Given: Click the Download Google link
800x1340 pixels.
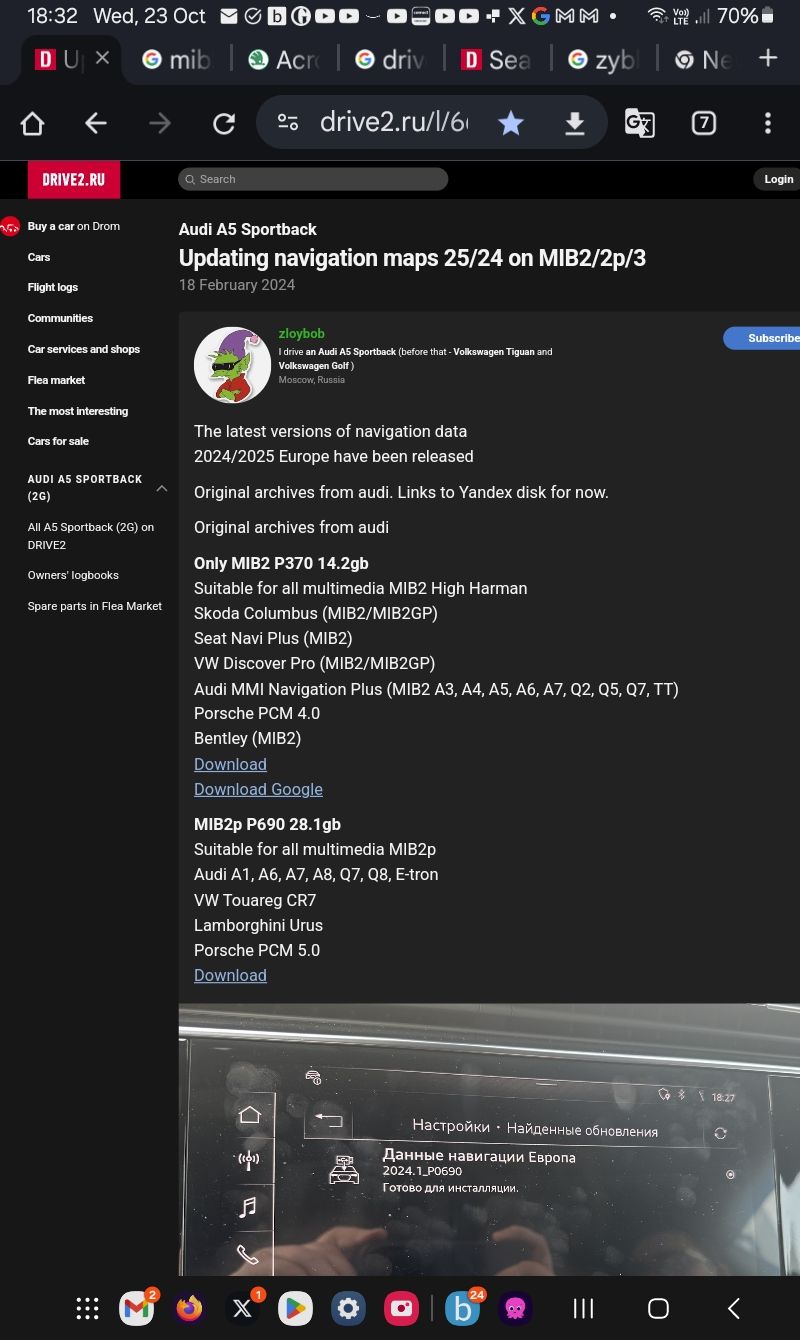Looking at the screenshot, I should (258, 789).
